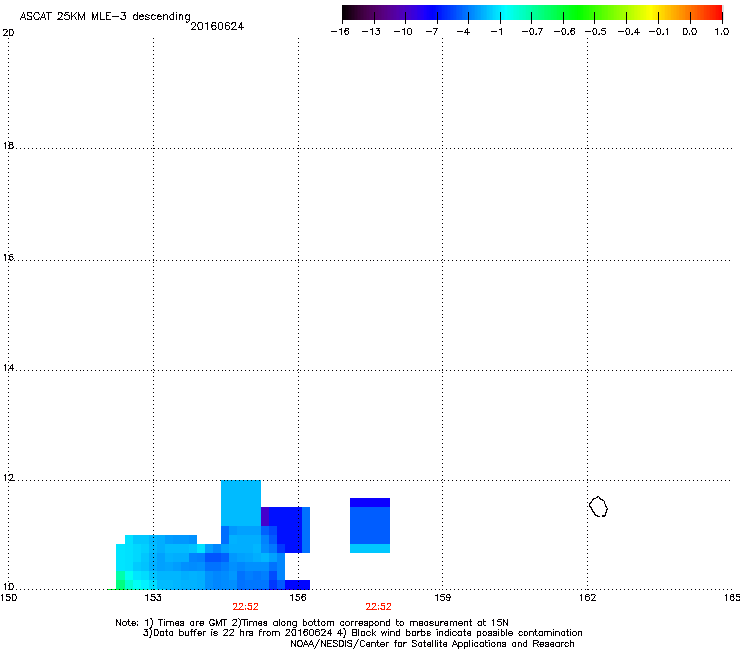Click the green data cell at the swath corner
This screenshot has width=740, height=650.
coord(120,581)
